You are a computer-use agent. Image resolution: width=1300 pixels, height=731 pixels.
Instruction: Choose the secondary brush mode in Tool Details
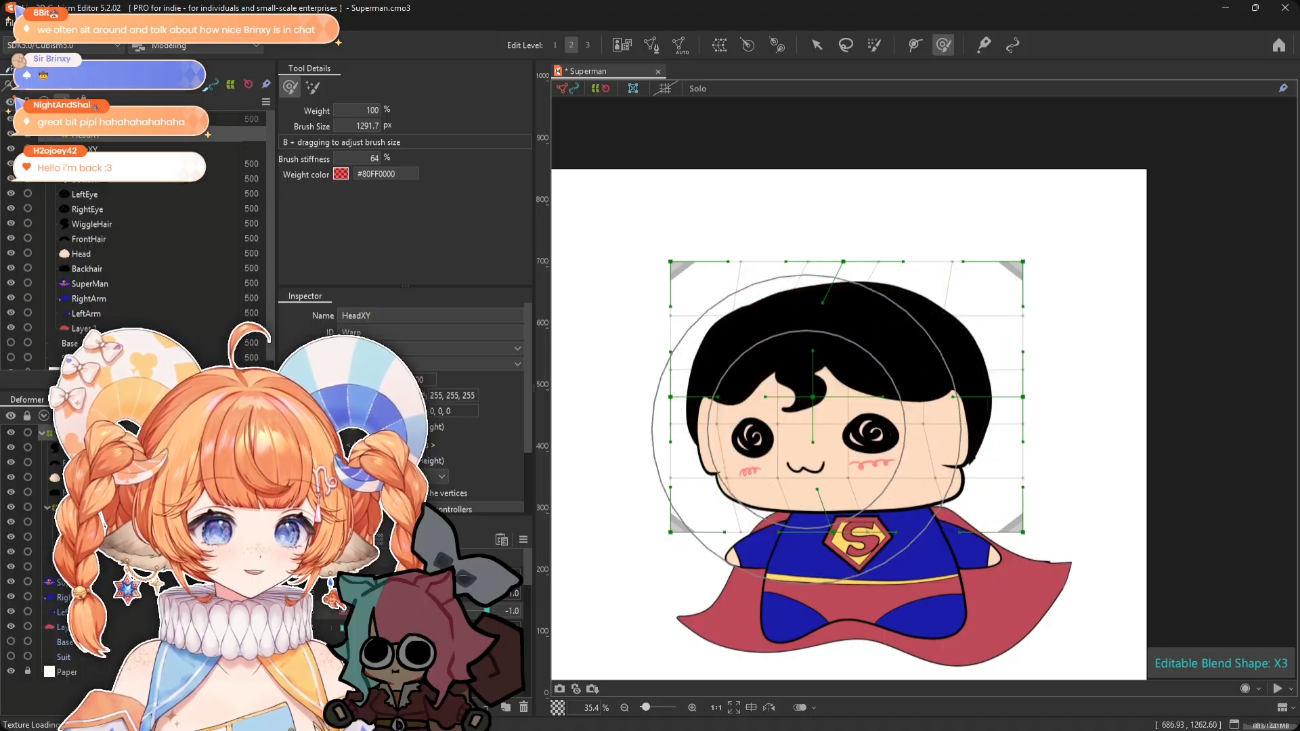click(x=313, y=88)
